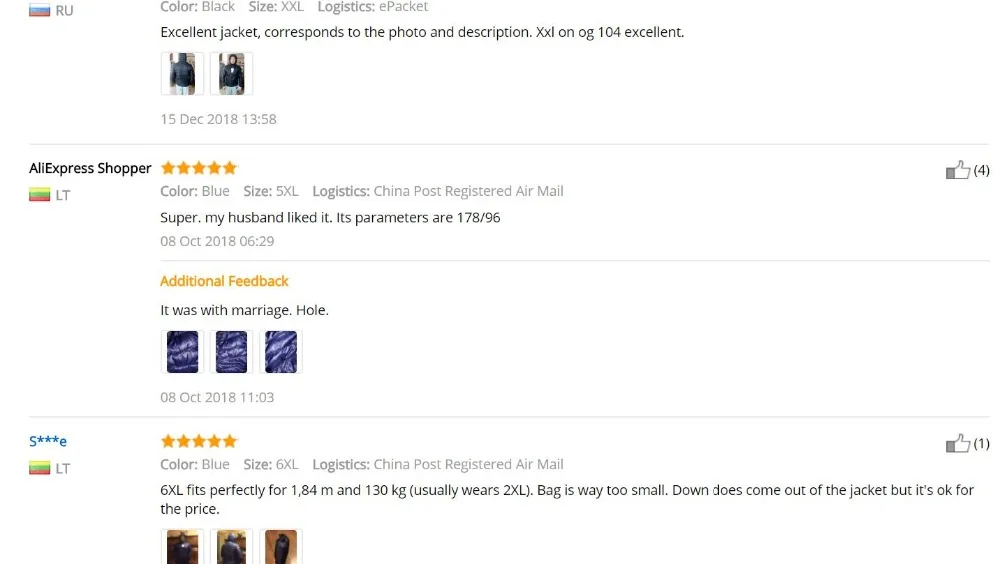
Task: View third blue jacket hole photo
Action: [281, 352]
